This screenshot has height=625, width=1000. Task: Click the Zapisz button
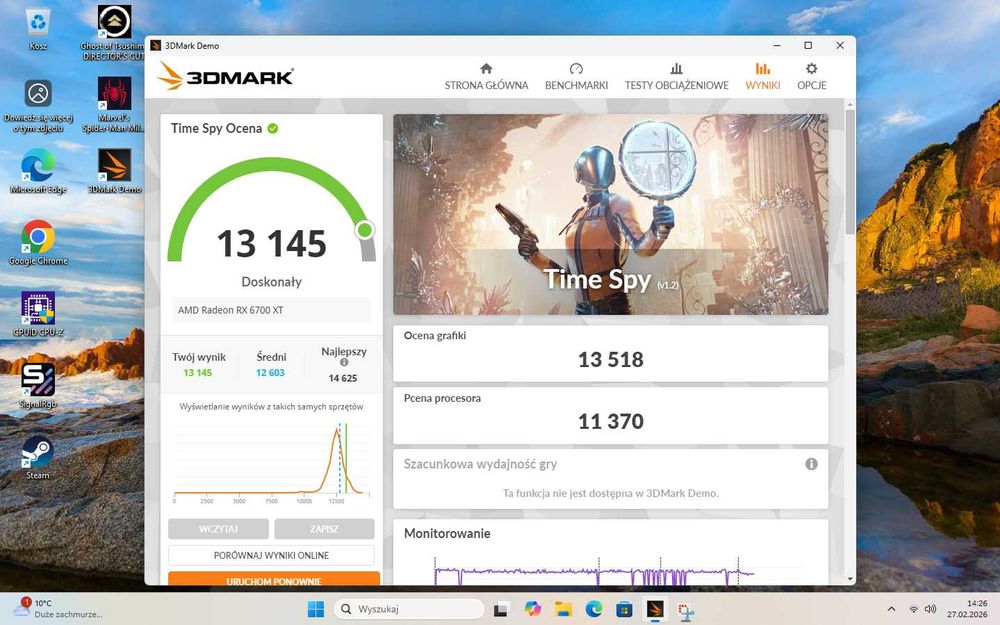click(x=324, y=529)
